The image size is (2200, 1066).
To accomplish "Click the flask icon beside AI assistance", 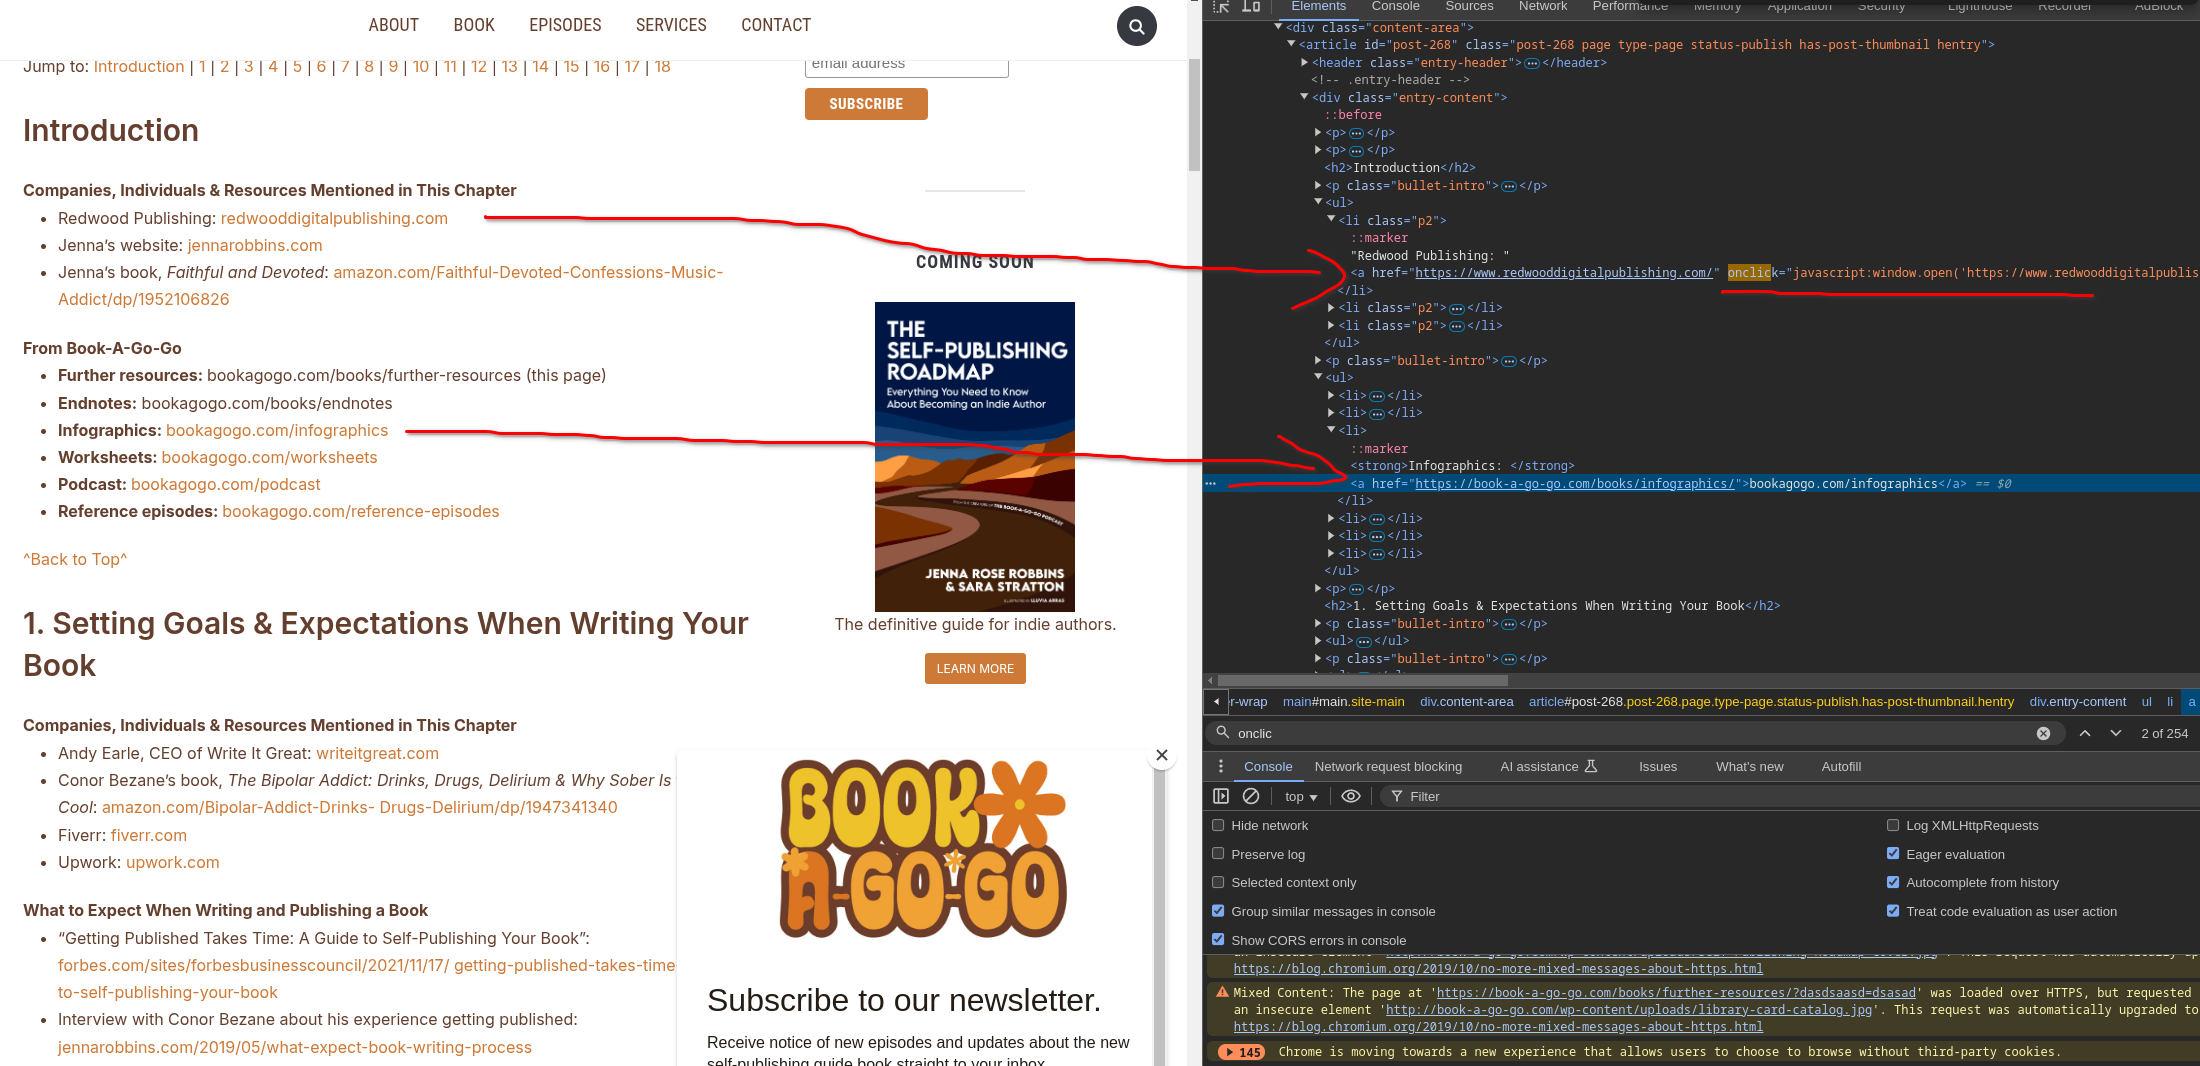I will coord(1591,766).
